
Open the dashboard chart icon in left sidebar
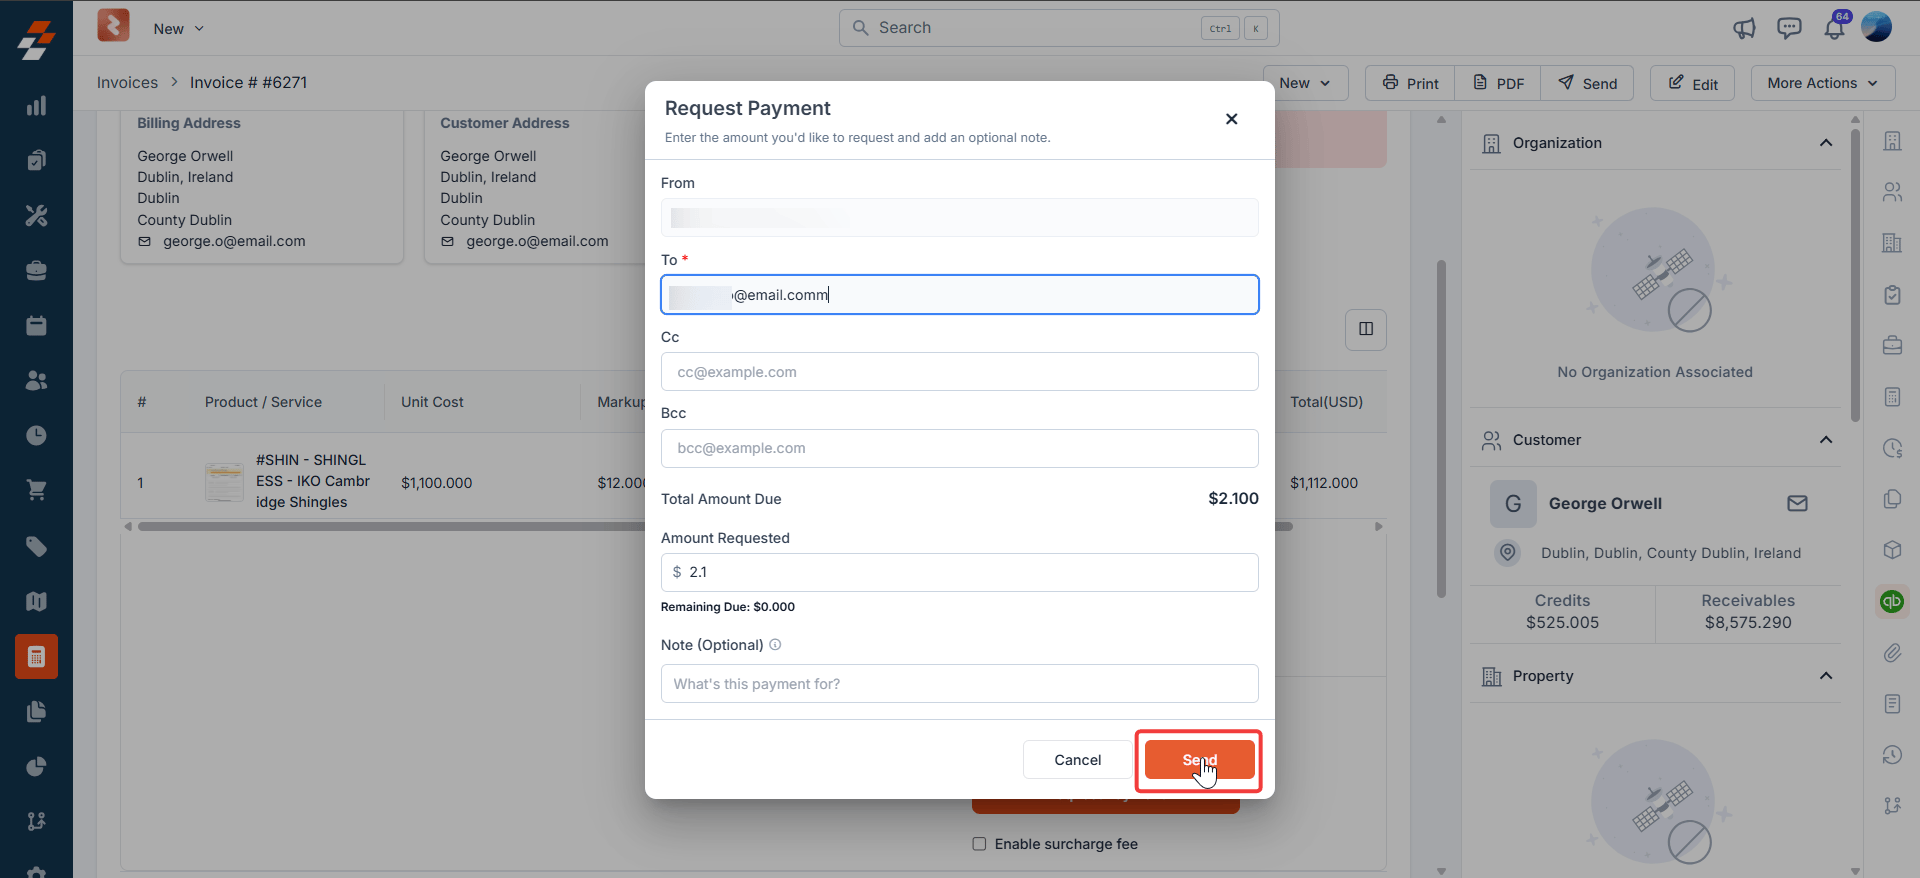[36, 106]
